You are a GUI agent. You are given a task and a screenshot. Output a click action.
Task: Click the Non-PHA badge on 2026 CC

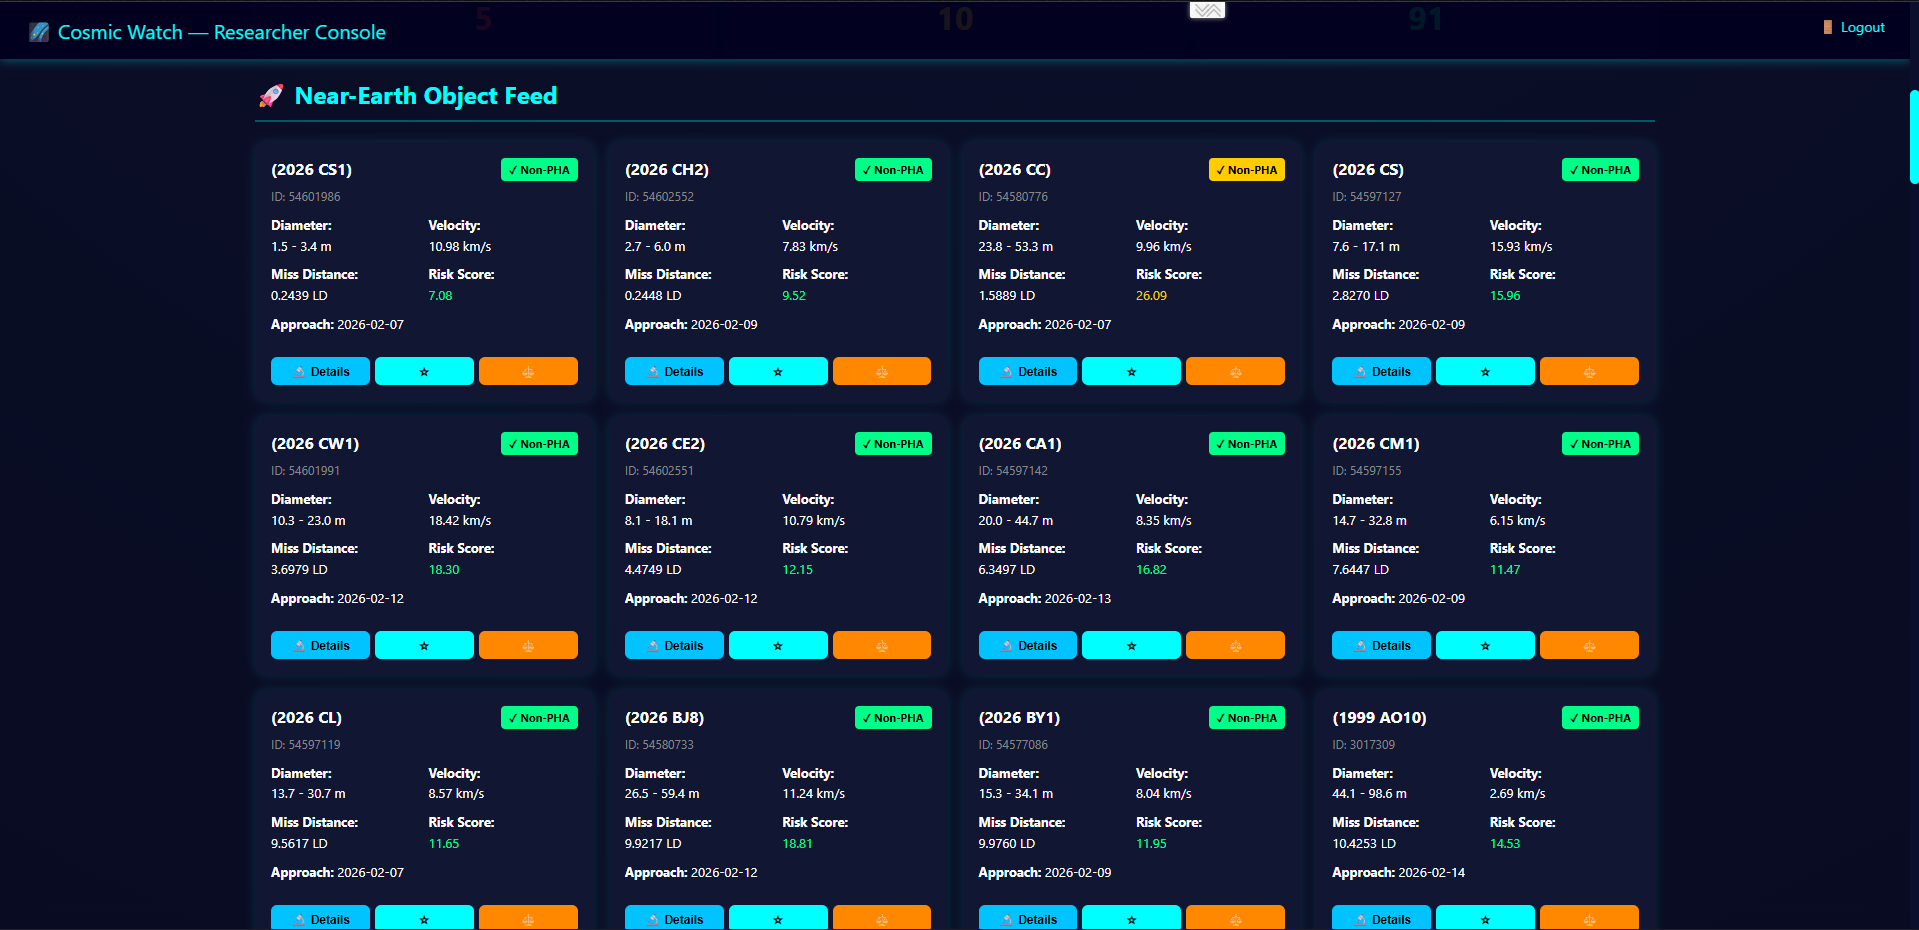[1247, 170]
